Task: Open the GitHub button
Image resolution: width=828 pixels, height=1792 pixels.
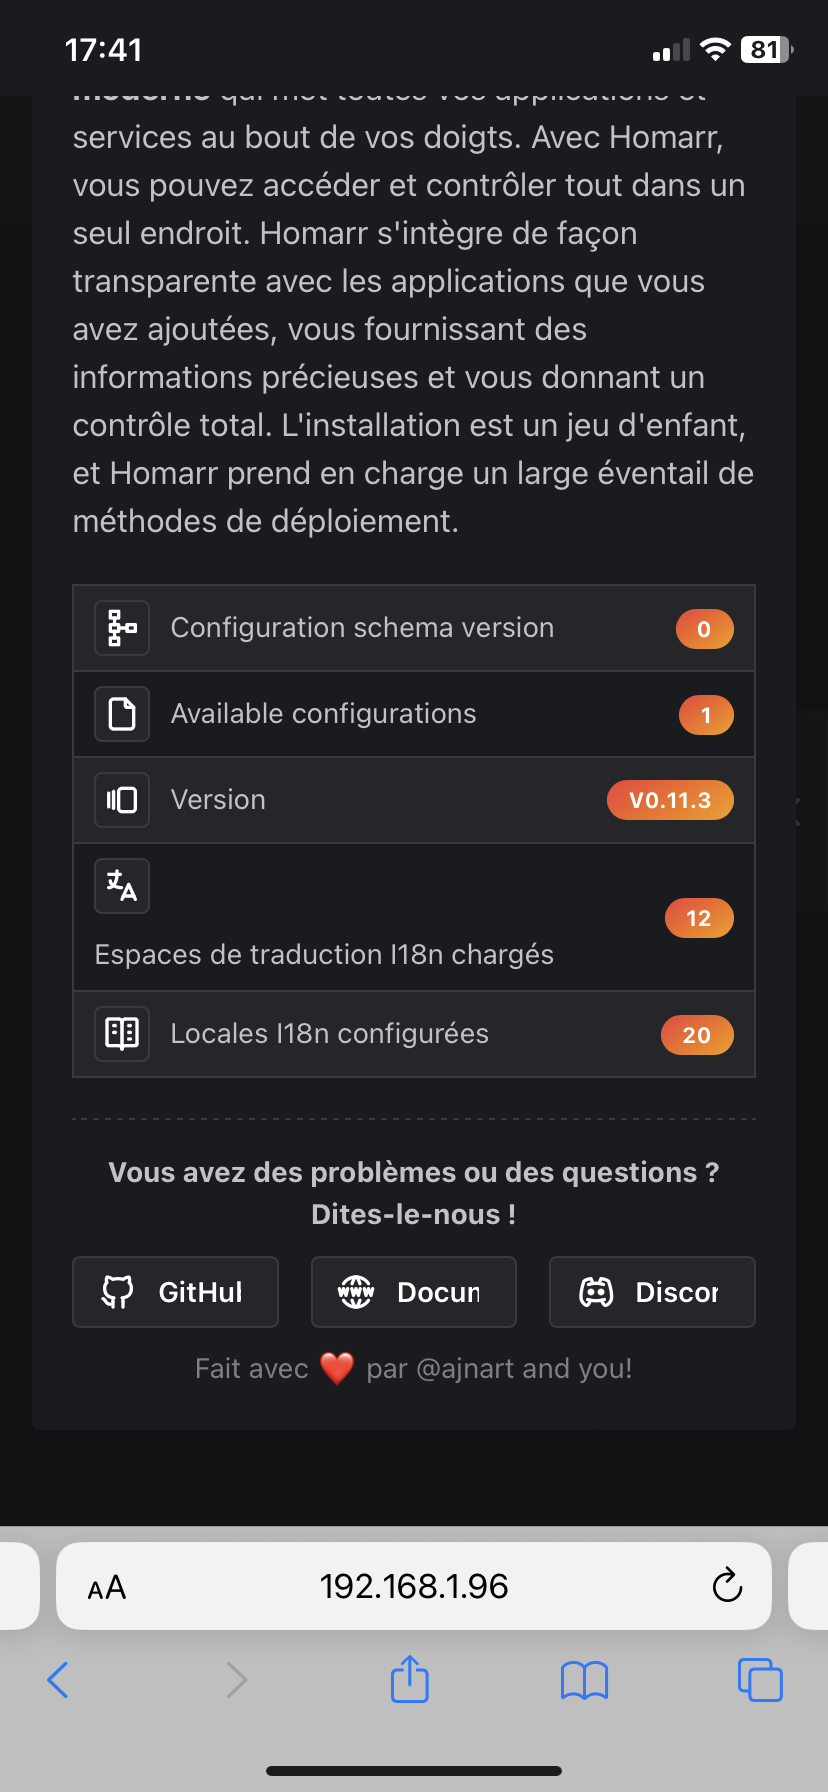Action: point(175,1291)
